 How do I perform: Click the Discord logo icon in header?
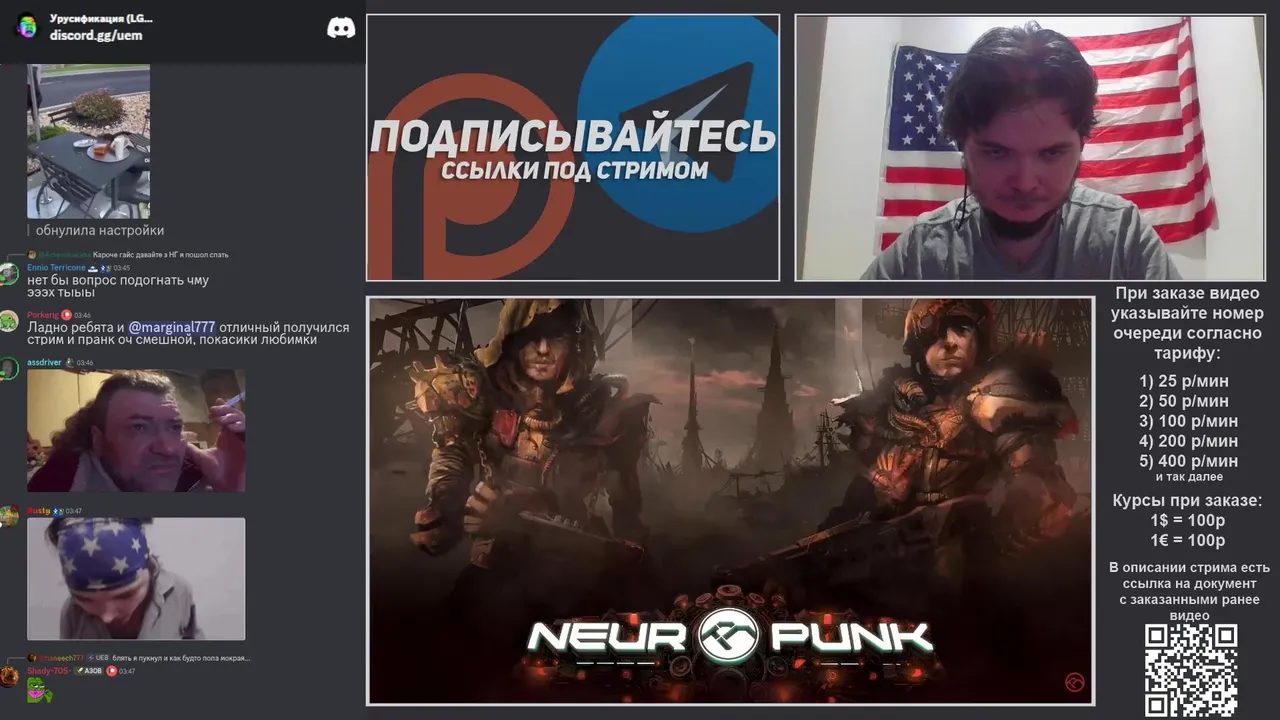(x=341, y=27)
